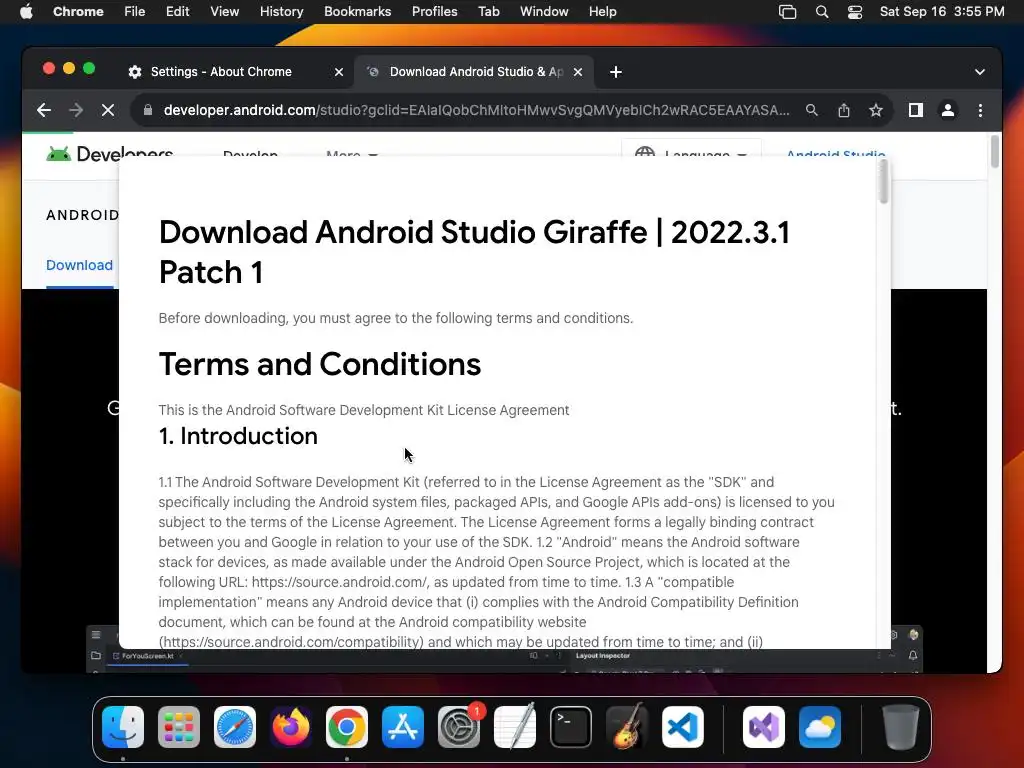Click the address bar URL
This screenshot has height=768, width=1024.
pos(476,110)
